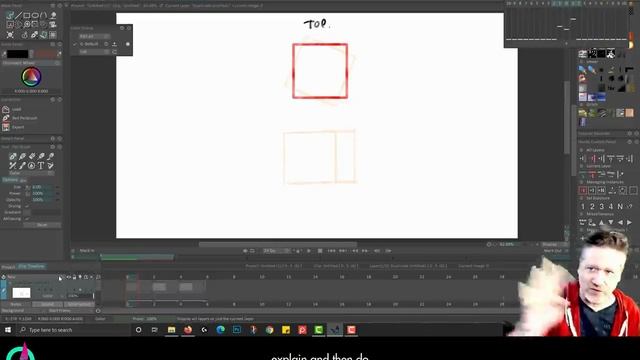Toggle the Gradient option box

pos(27,212)
